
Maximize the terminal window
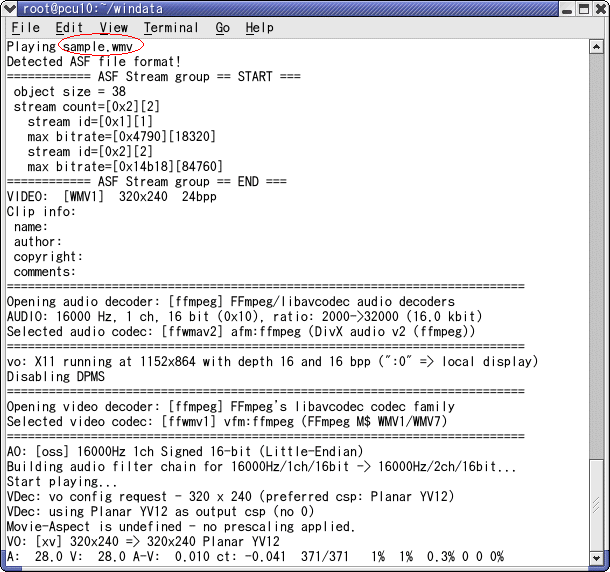(x=584, y=9)
